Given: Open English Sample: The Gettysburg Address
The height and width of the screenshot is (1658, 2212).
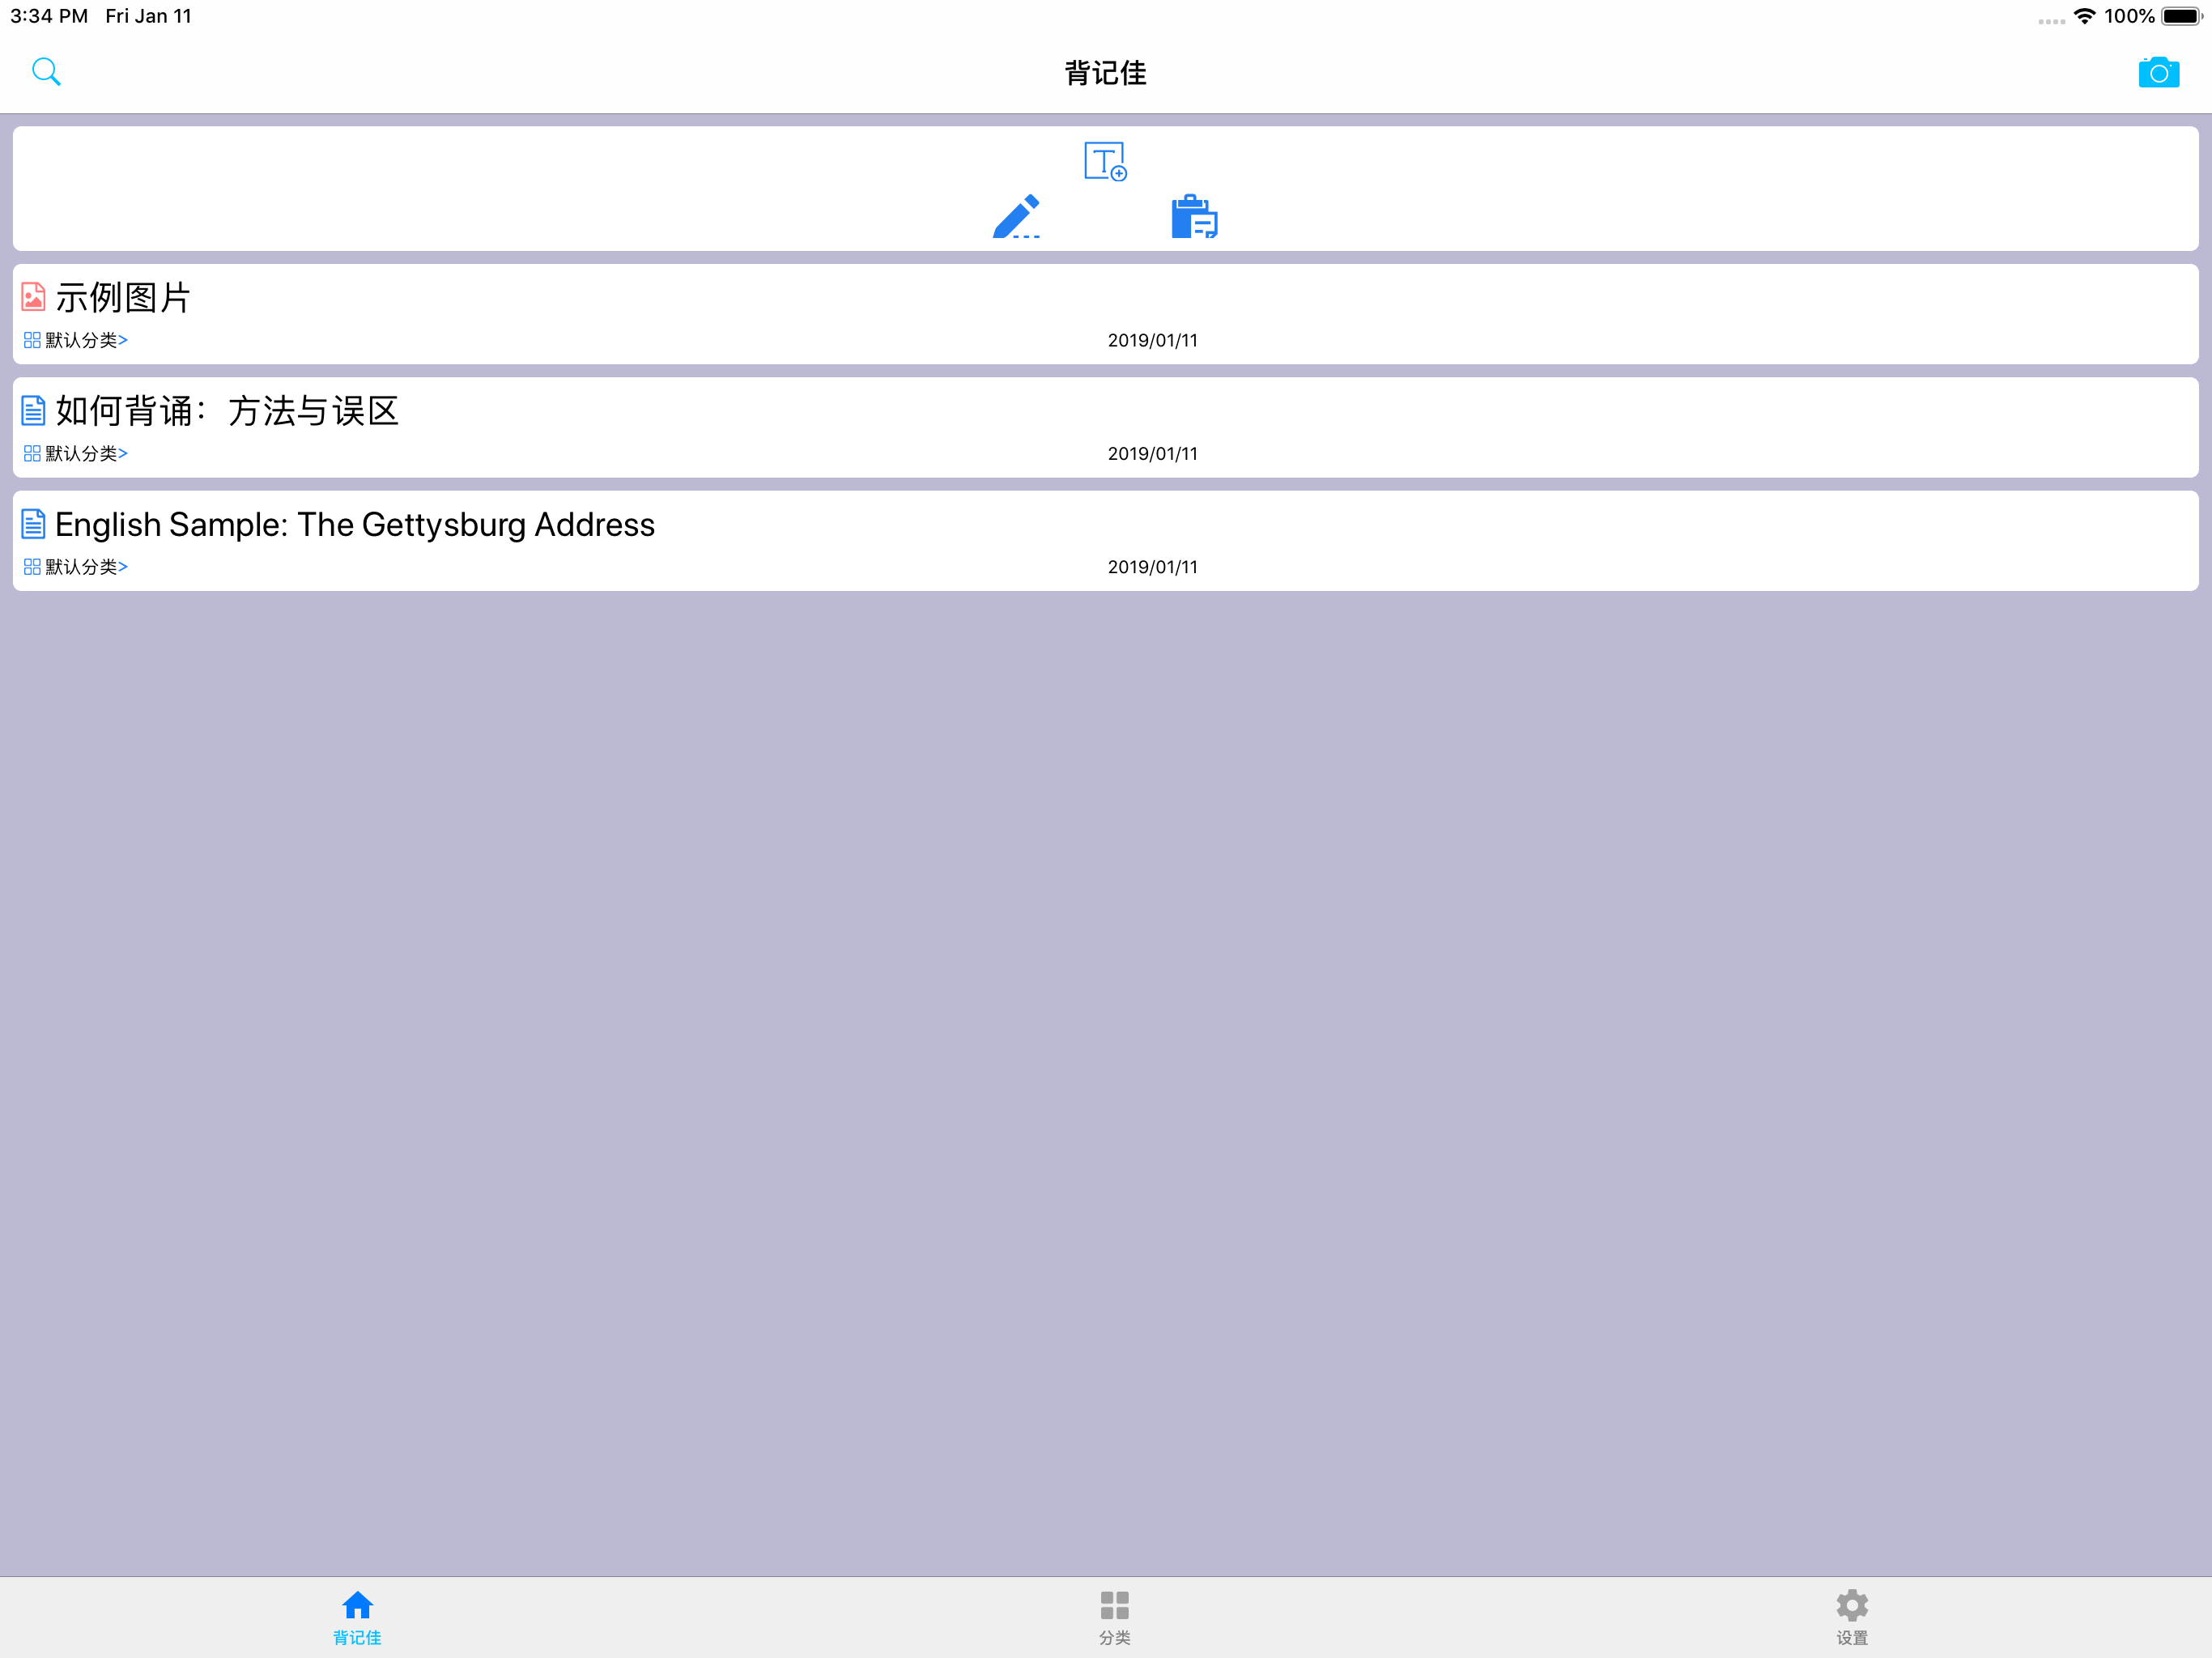Looking at the screenshot, I should [x=1105, y=541].
